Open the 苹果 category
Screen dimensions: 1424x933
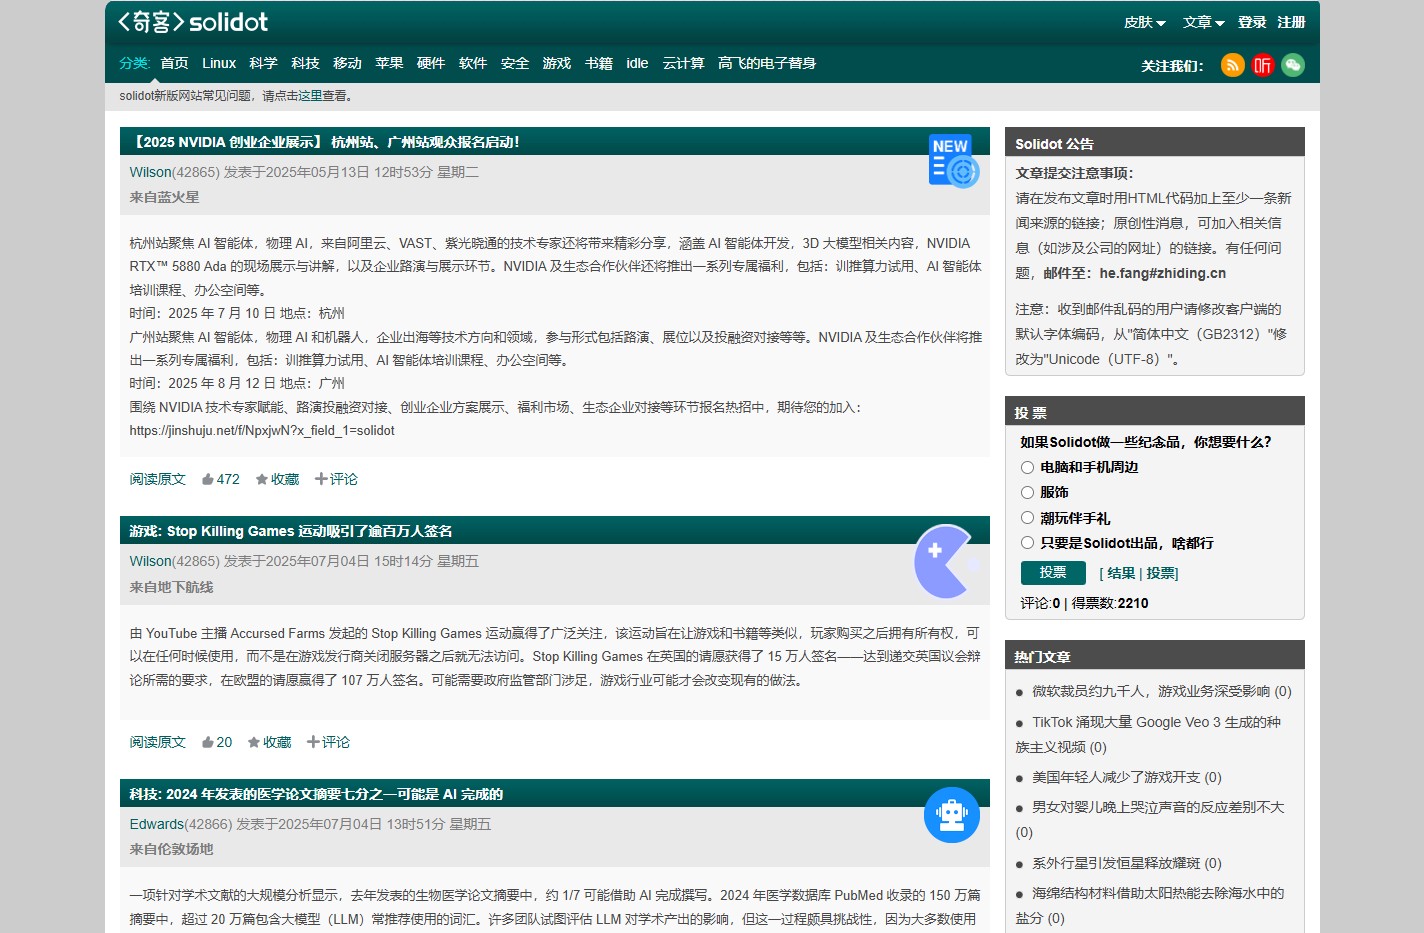(x=390, y=63)
